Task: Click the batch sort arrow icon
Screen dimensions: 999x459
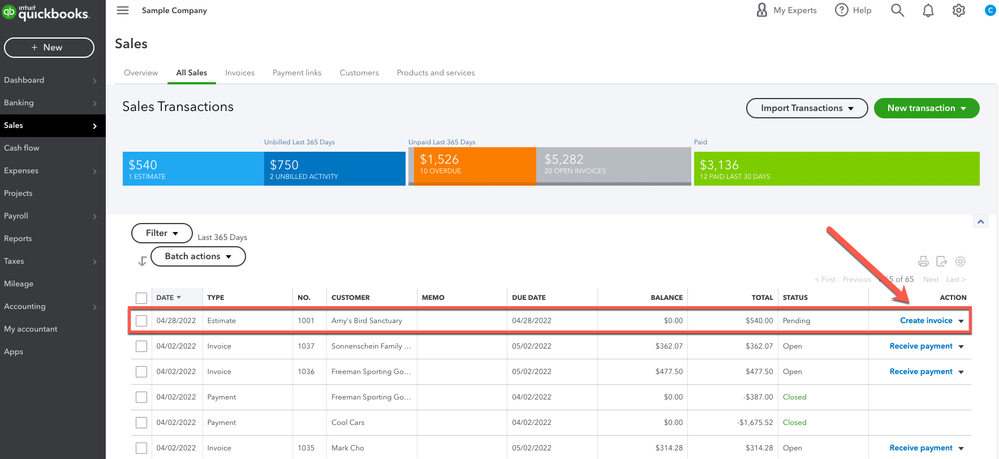Action: tap(142, 260)
